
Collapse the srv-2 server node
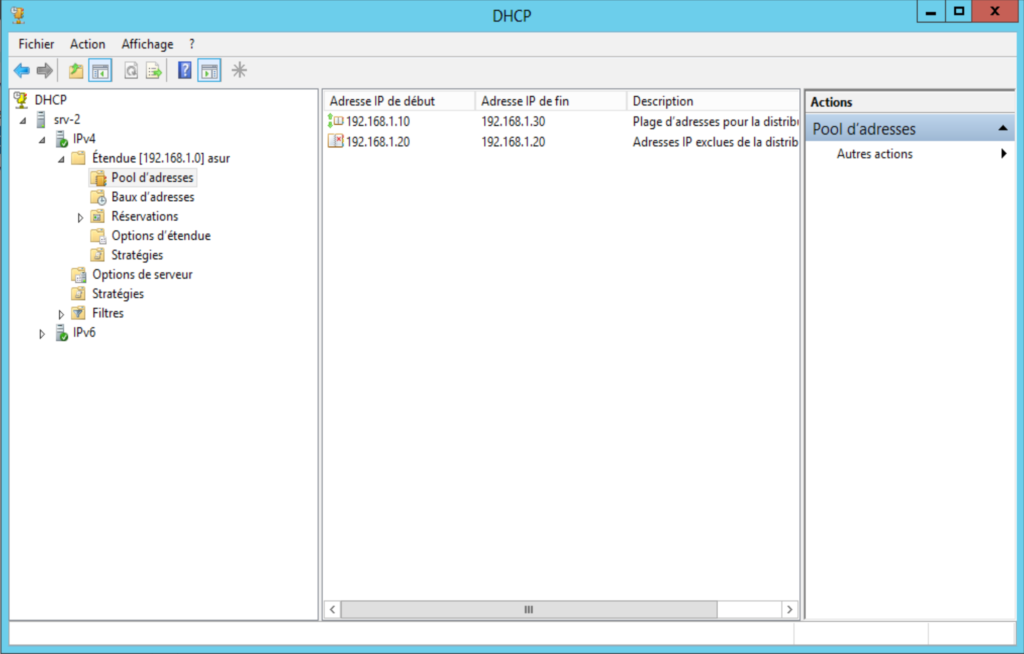point(24,120)
